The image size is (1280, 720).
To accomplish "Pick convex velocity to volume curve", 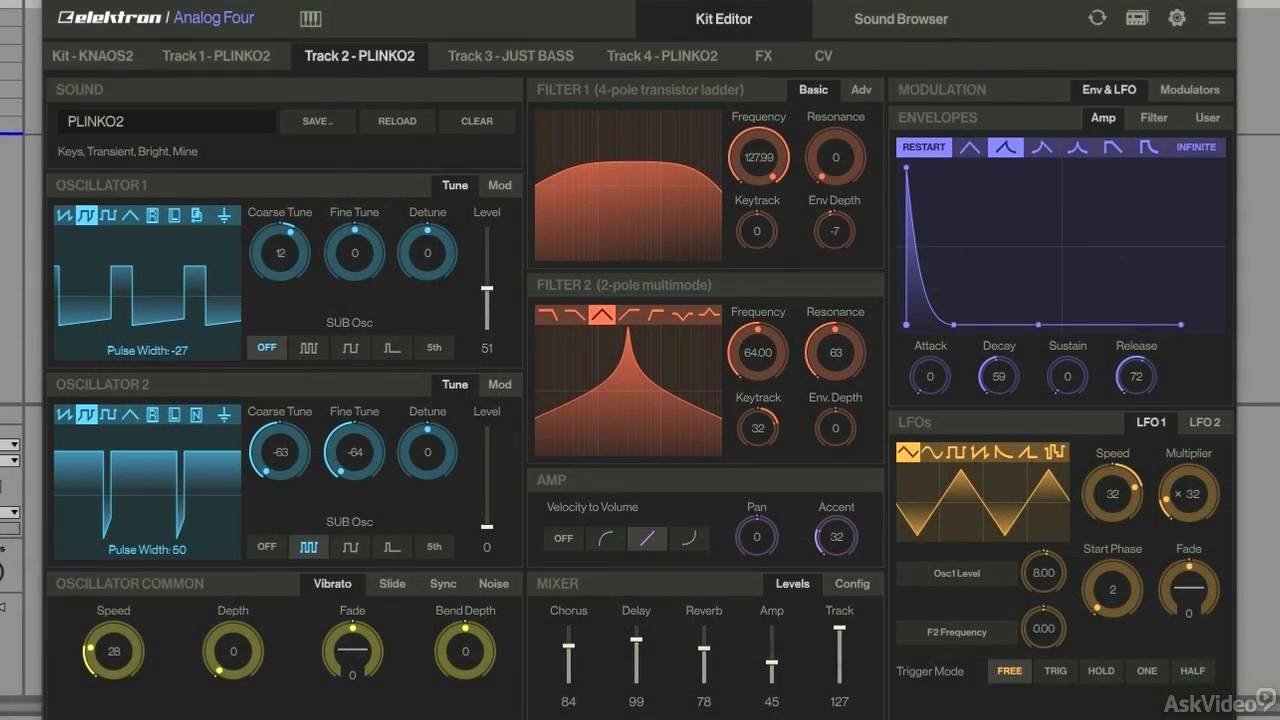I will [x=606, y=538].
